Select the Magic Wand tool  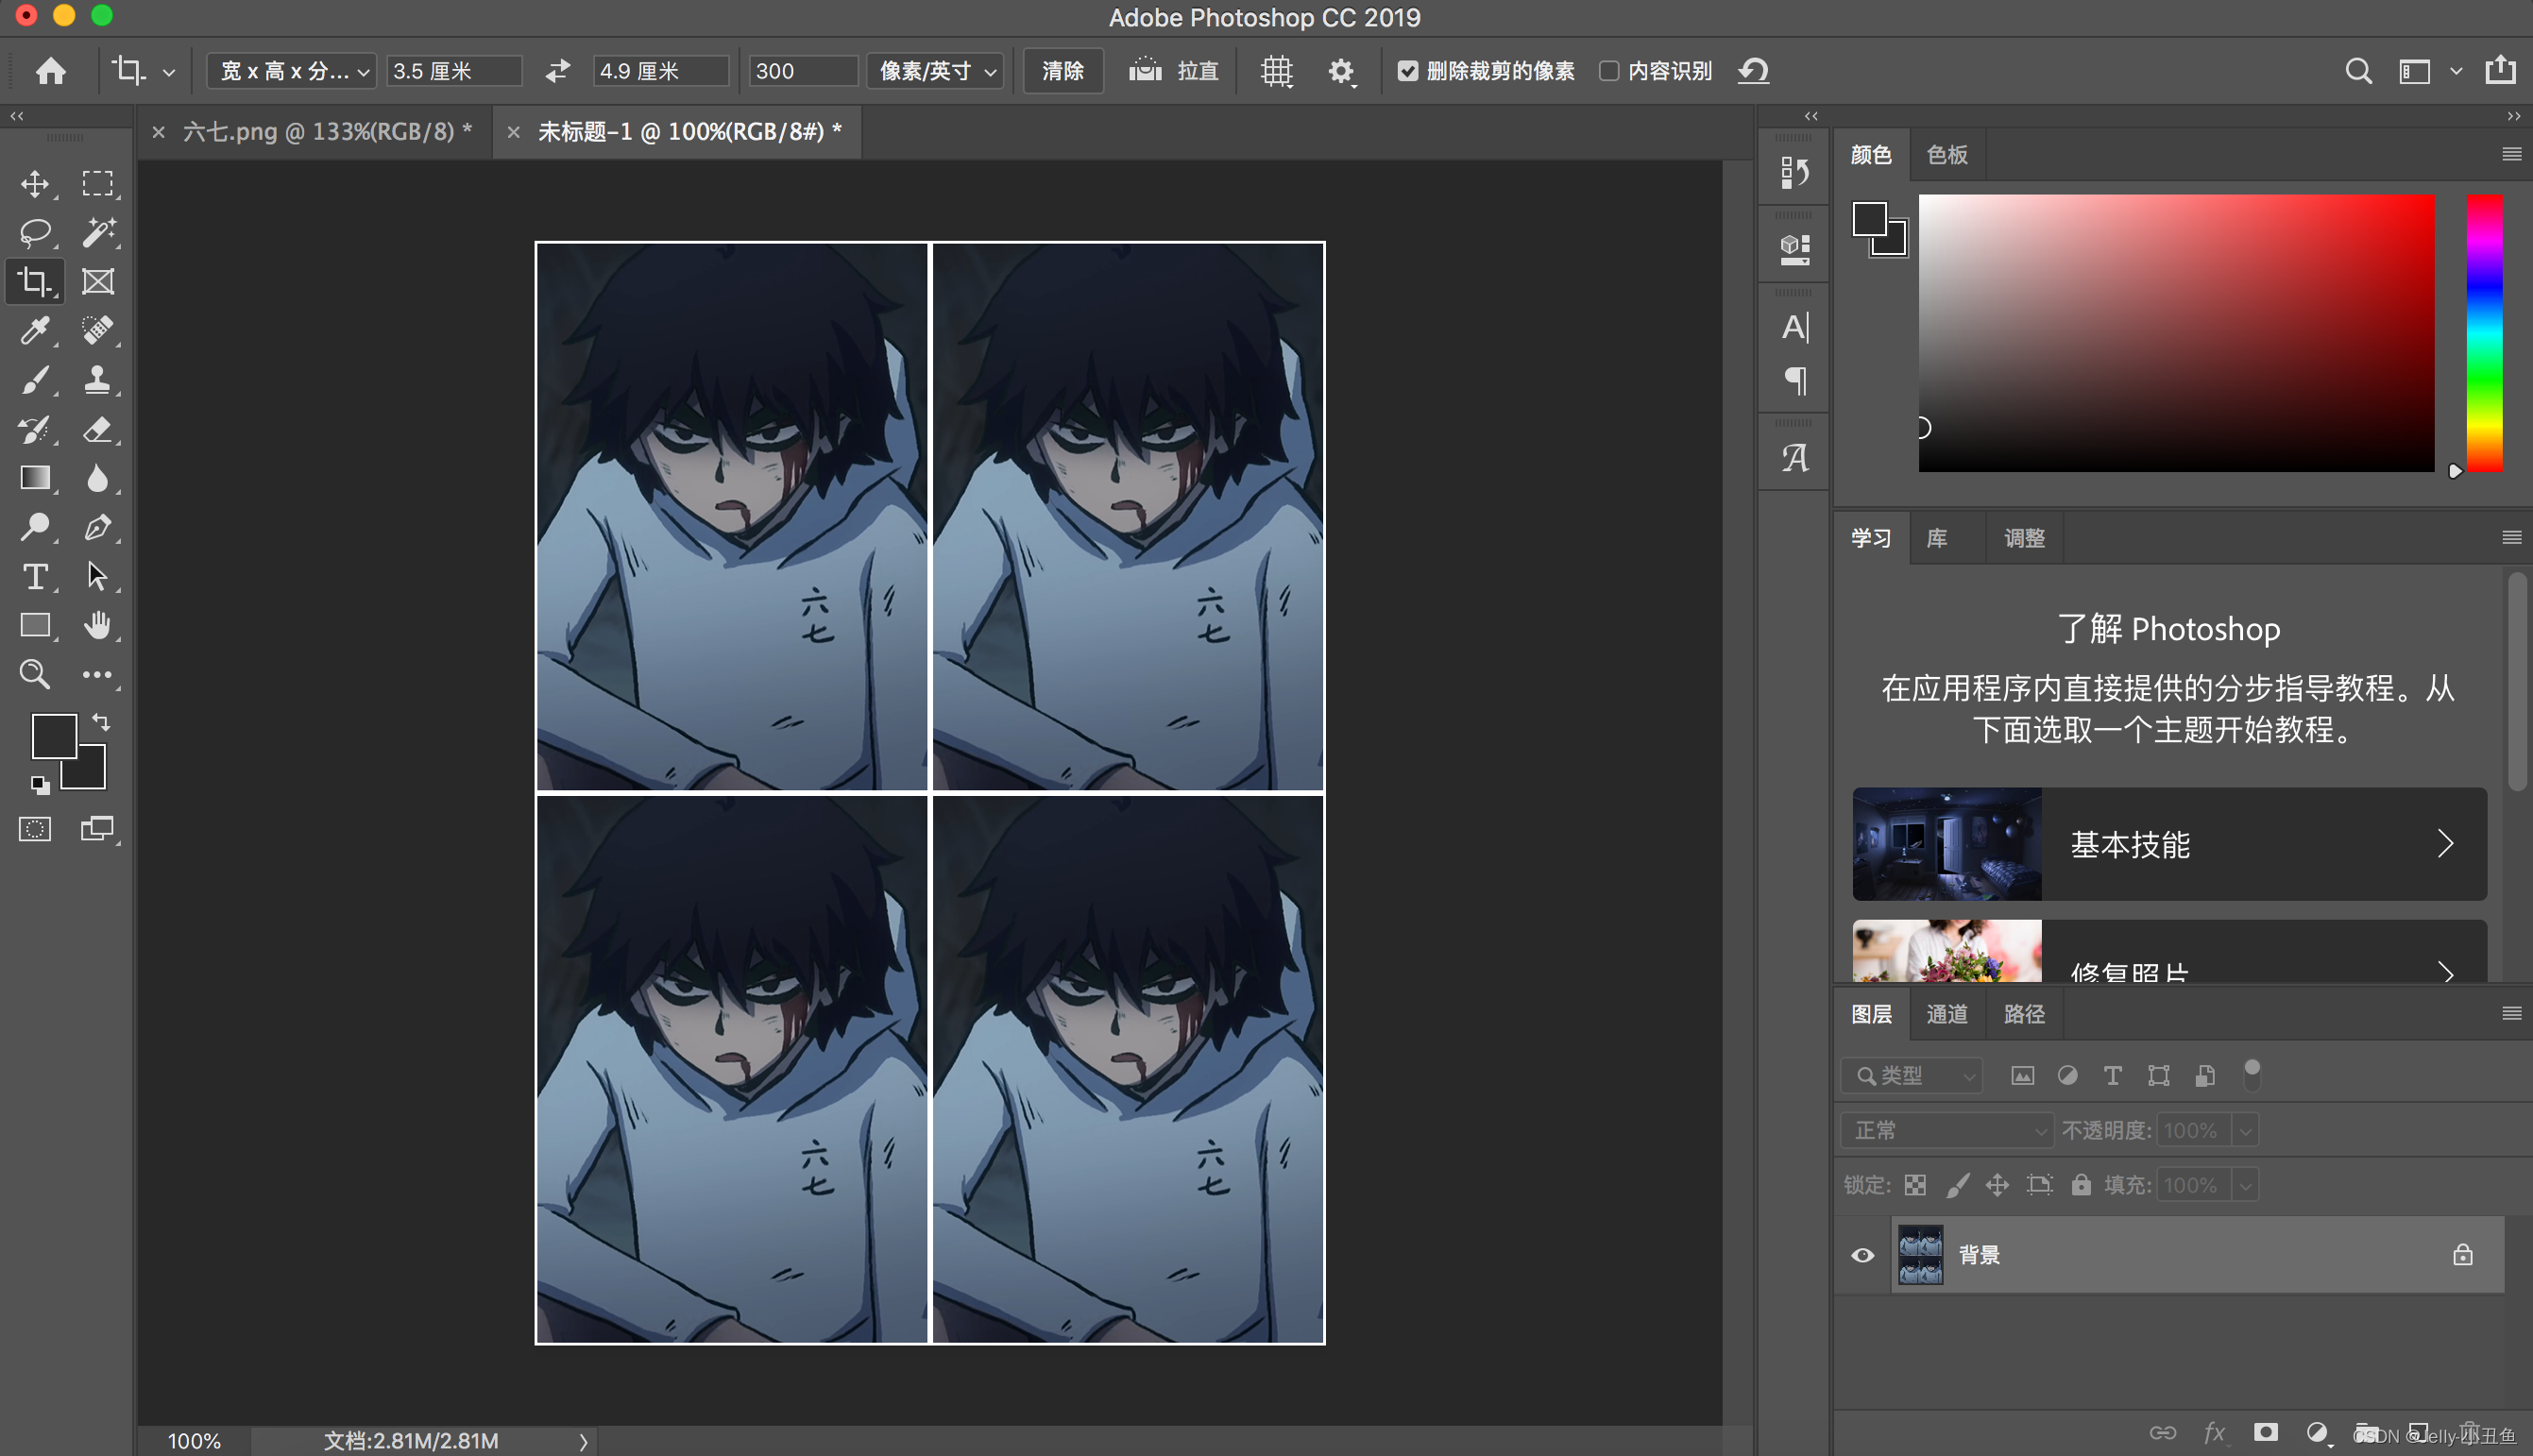pos(97,232)
